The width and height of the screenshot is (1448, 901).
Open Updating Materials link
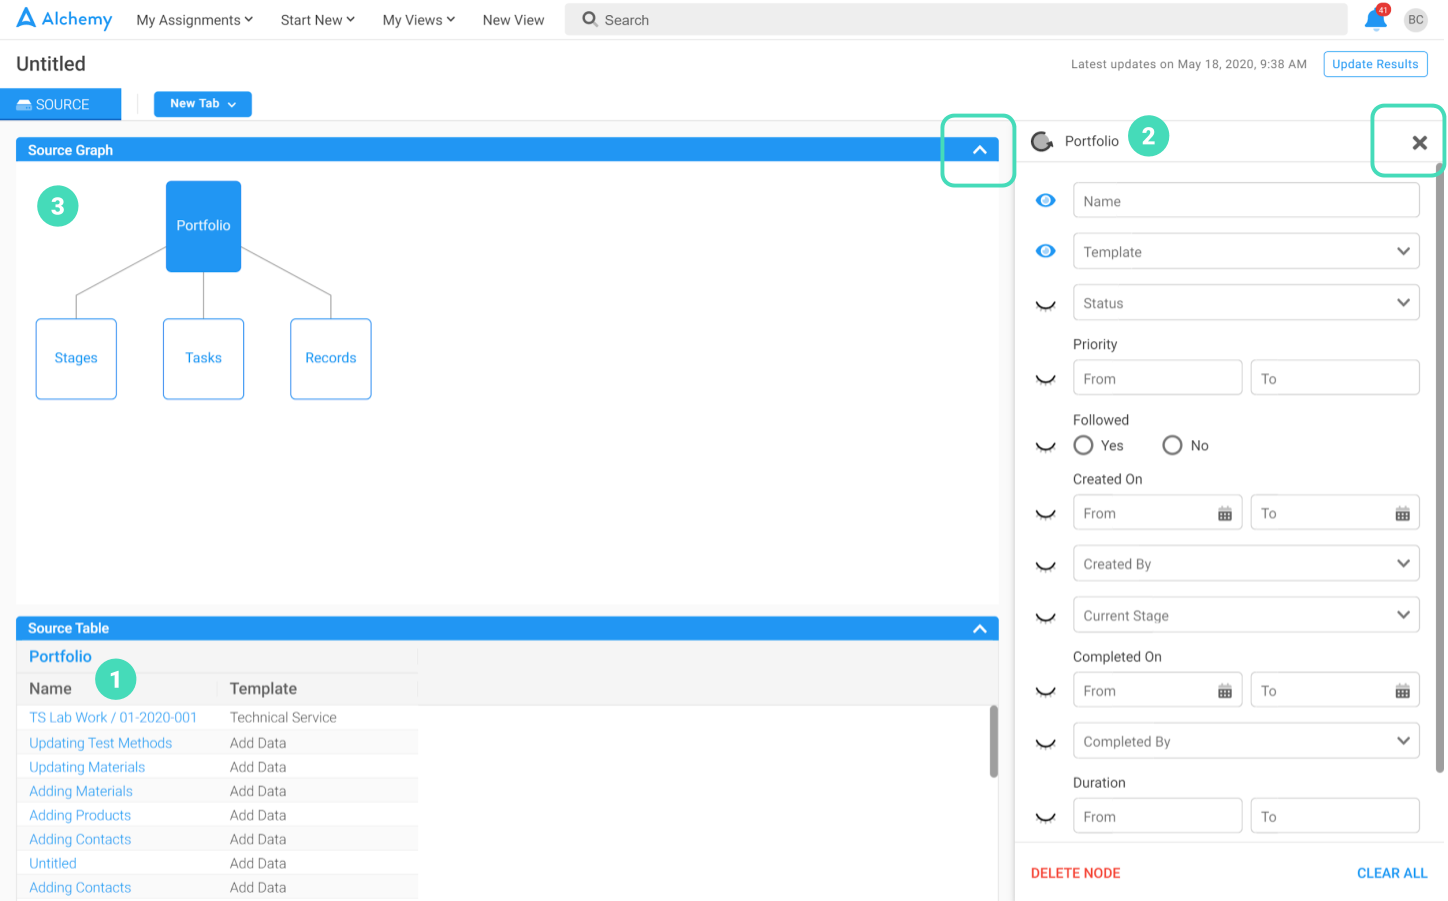pyautogui.click(x=87, y=767)
